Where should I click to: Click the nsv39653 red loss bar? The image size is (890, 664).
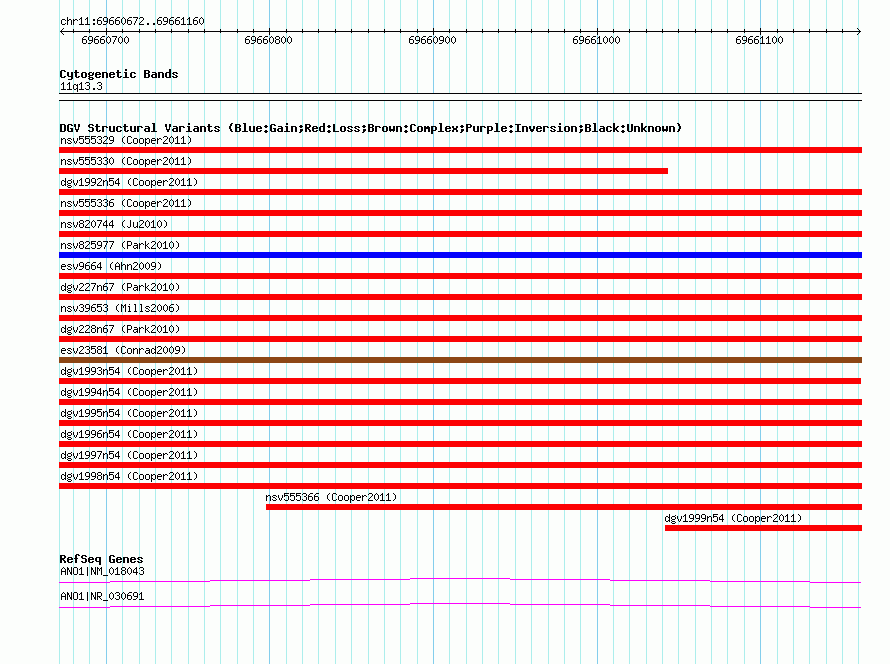(460, 318)
